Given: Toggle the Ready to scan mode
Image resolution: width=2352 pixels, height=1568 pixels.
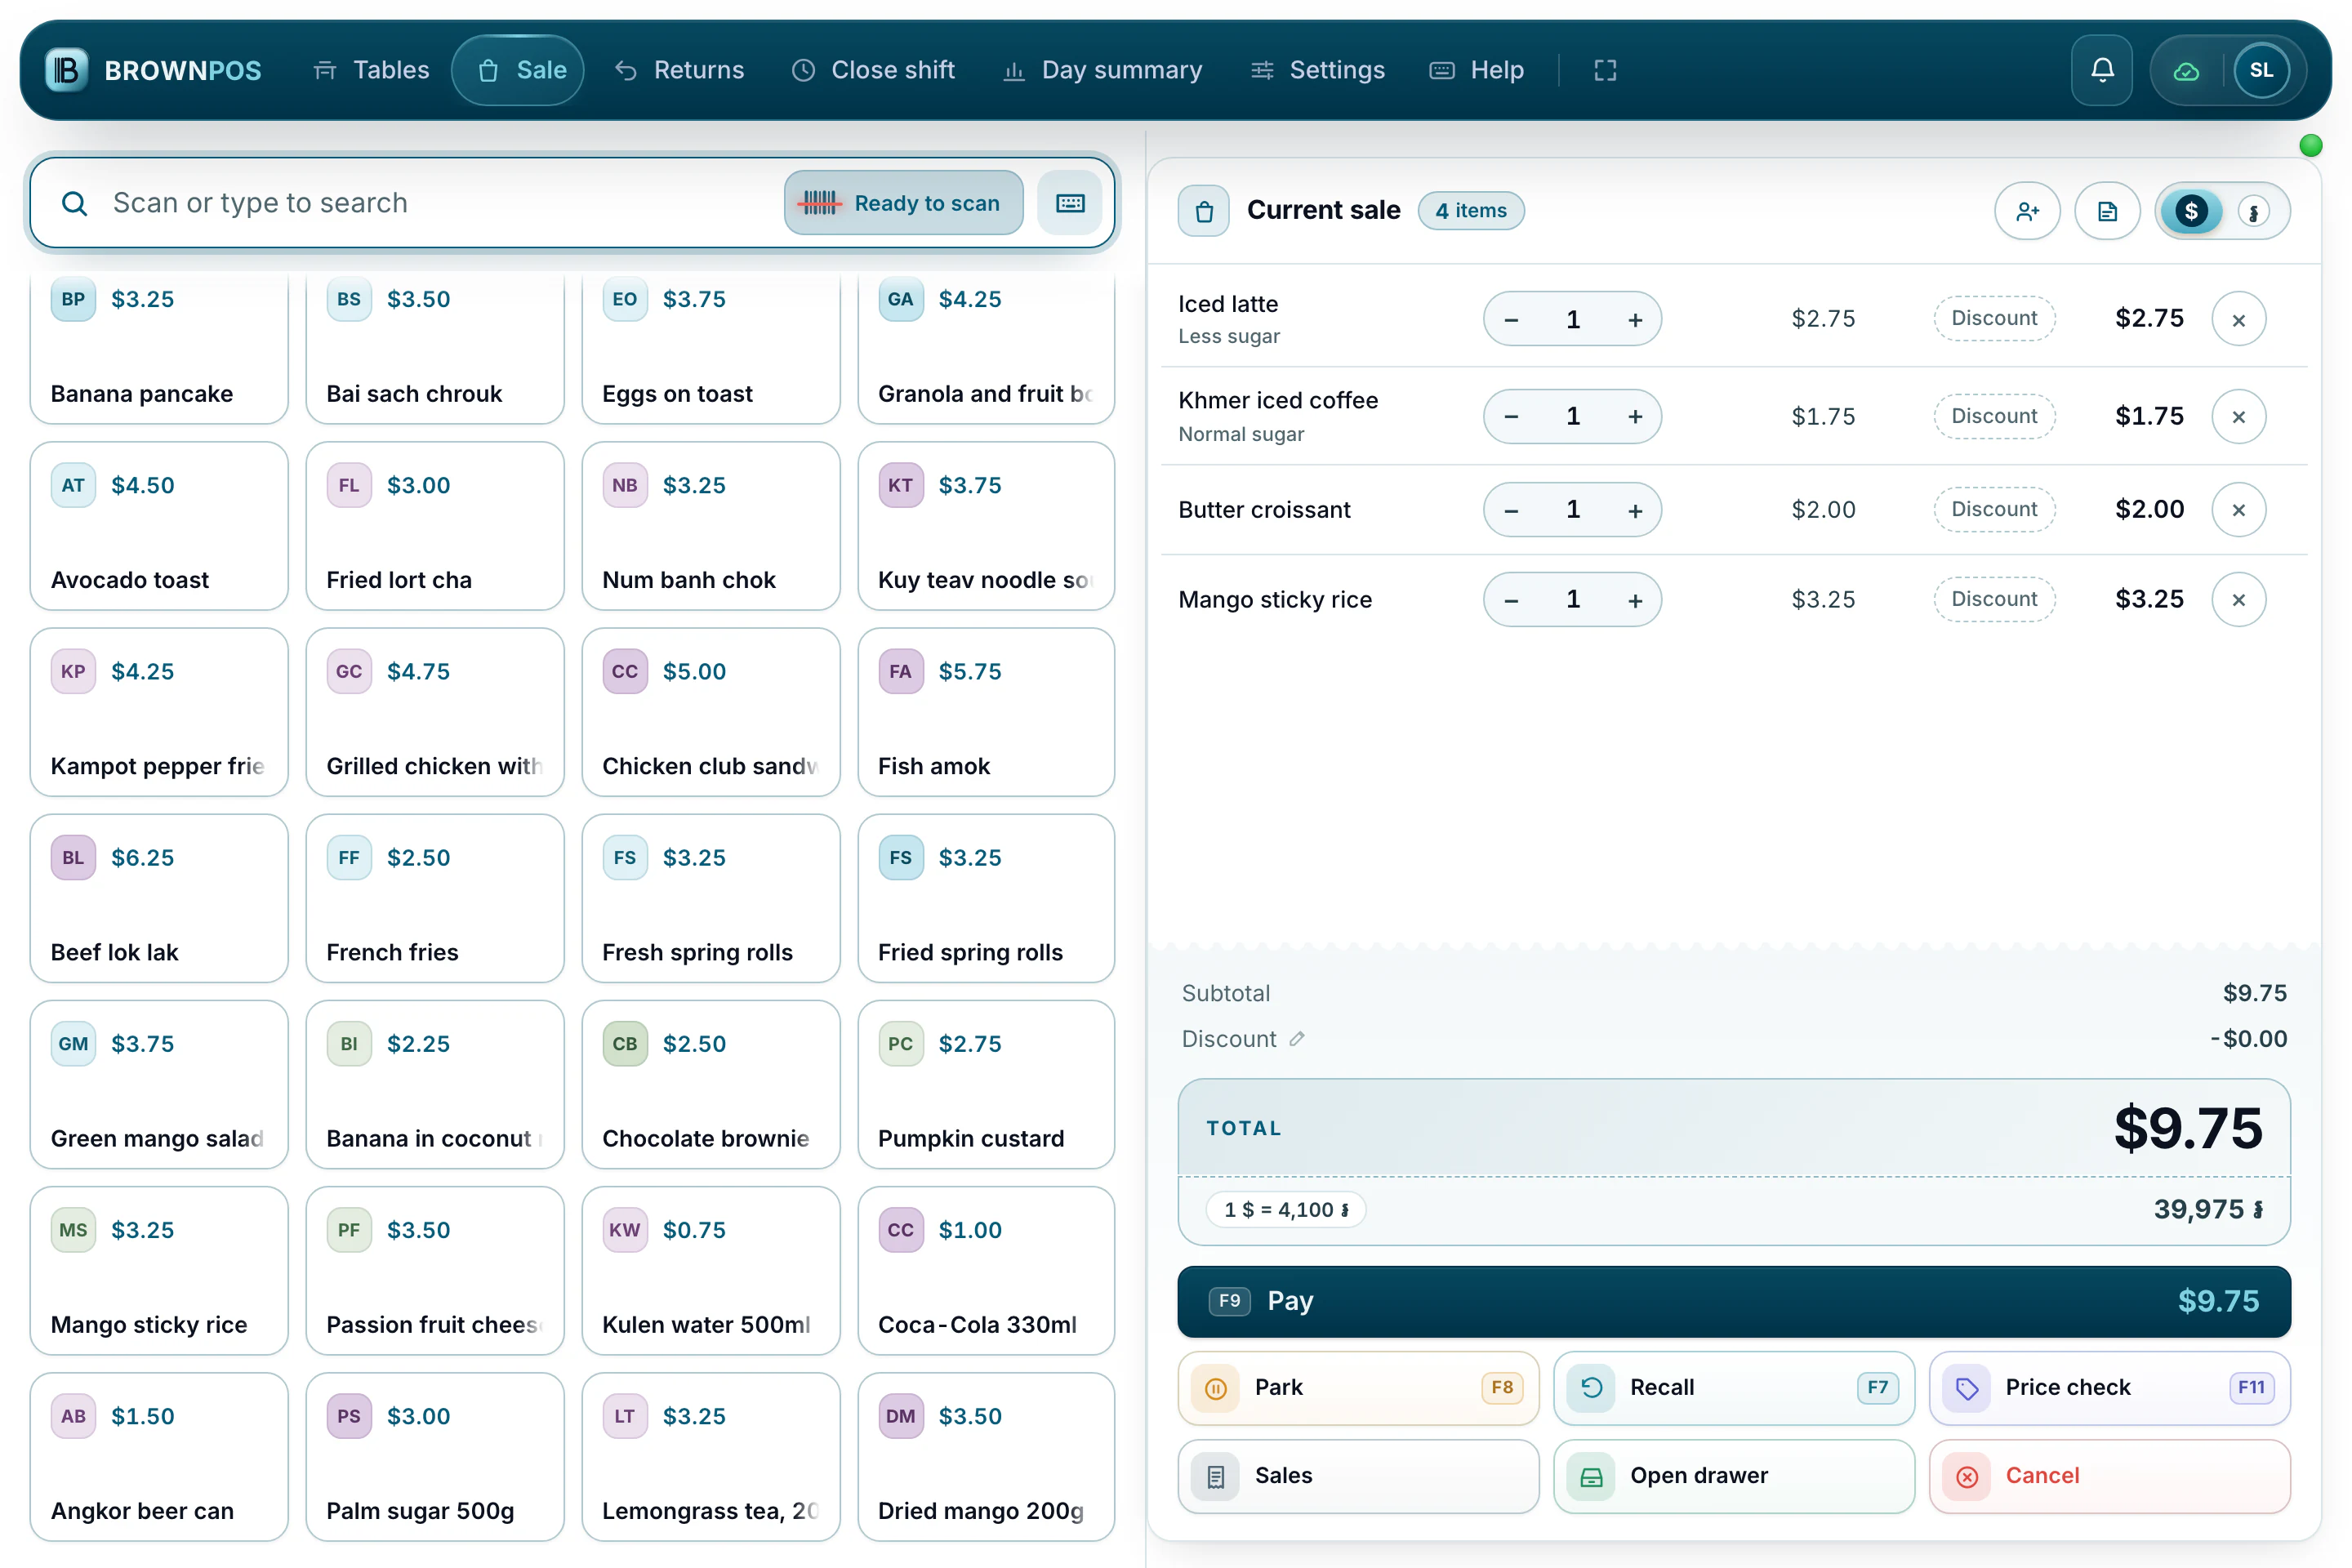Looking at the screenshot, I should tap(904, 203).
